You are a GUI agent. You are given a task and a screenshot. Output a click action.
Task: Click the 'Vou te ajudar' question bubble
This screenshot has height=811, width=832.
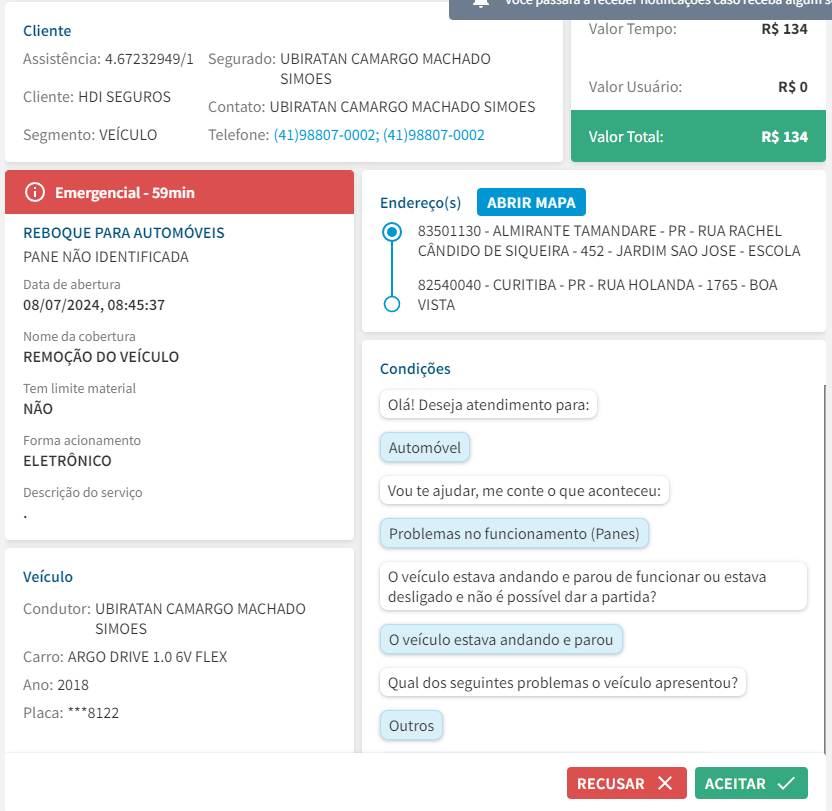pyautogui.click(x=524, y=490)
